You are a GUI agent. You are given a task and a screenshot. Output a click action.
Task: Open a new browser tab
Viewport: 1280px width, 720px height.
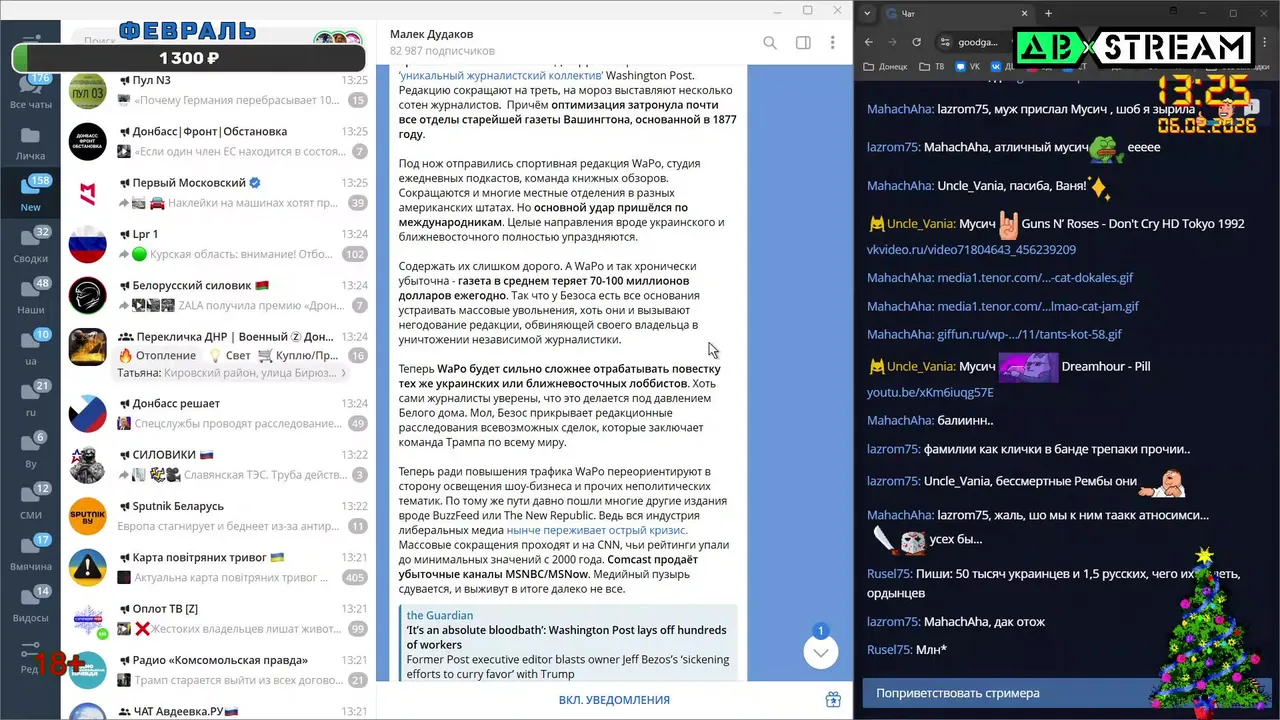(x=1048, y=13)
